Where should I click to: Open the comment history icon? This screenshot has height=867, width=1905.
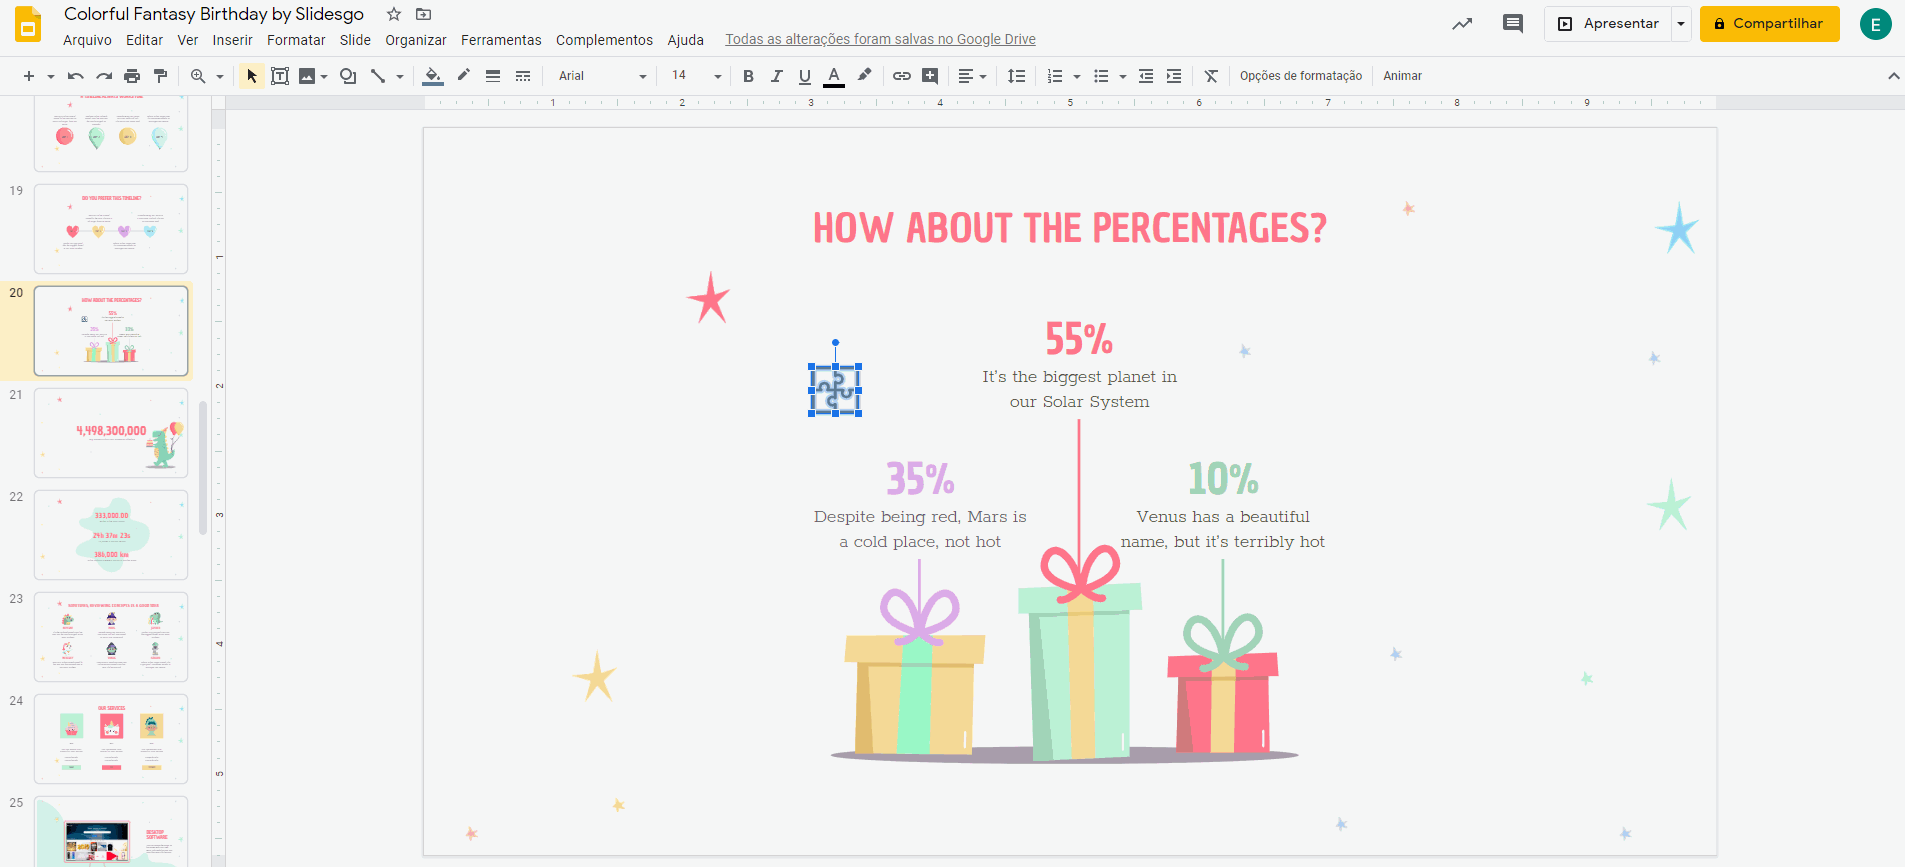(1513, 24)
